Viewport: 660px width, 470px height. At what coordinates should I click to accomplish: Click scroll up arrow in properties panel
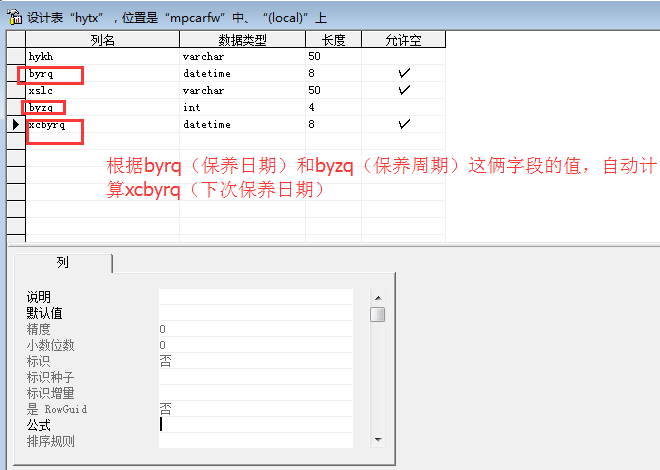(x=377, y=296)
